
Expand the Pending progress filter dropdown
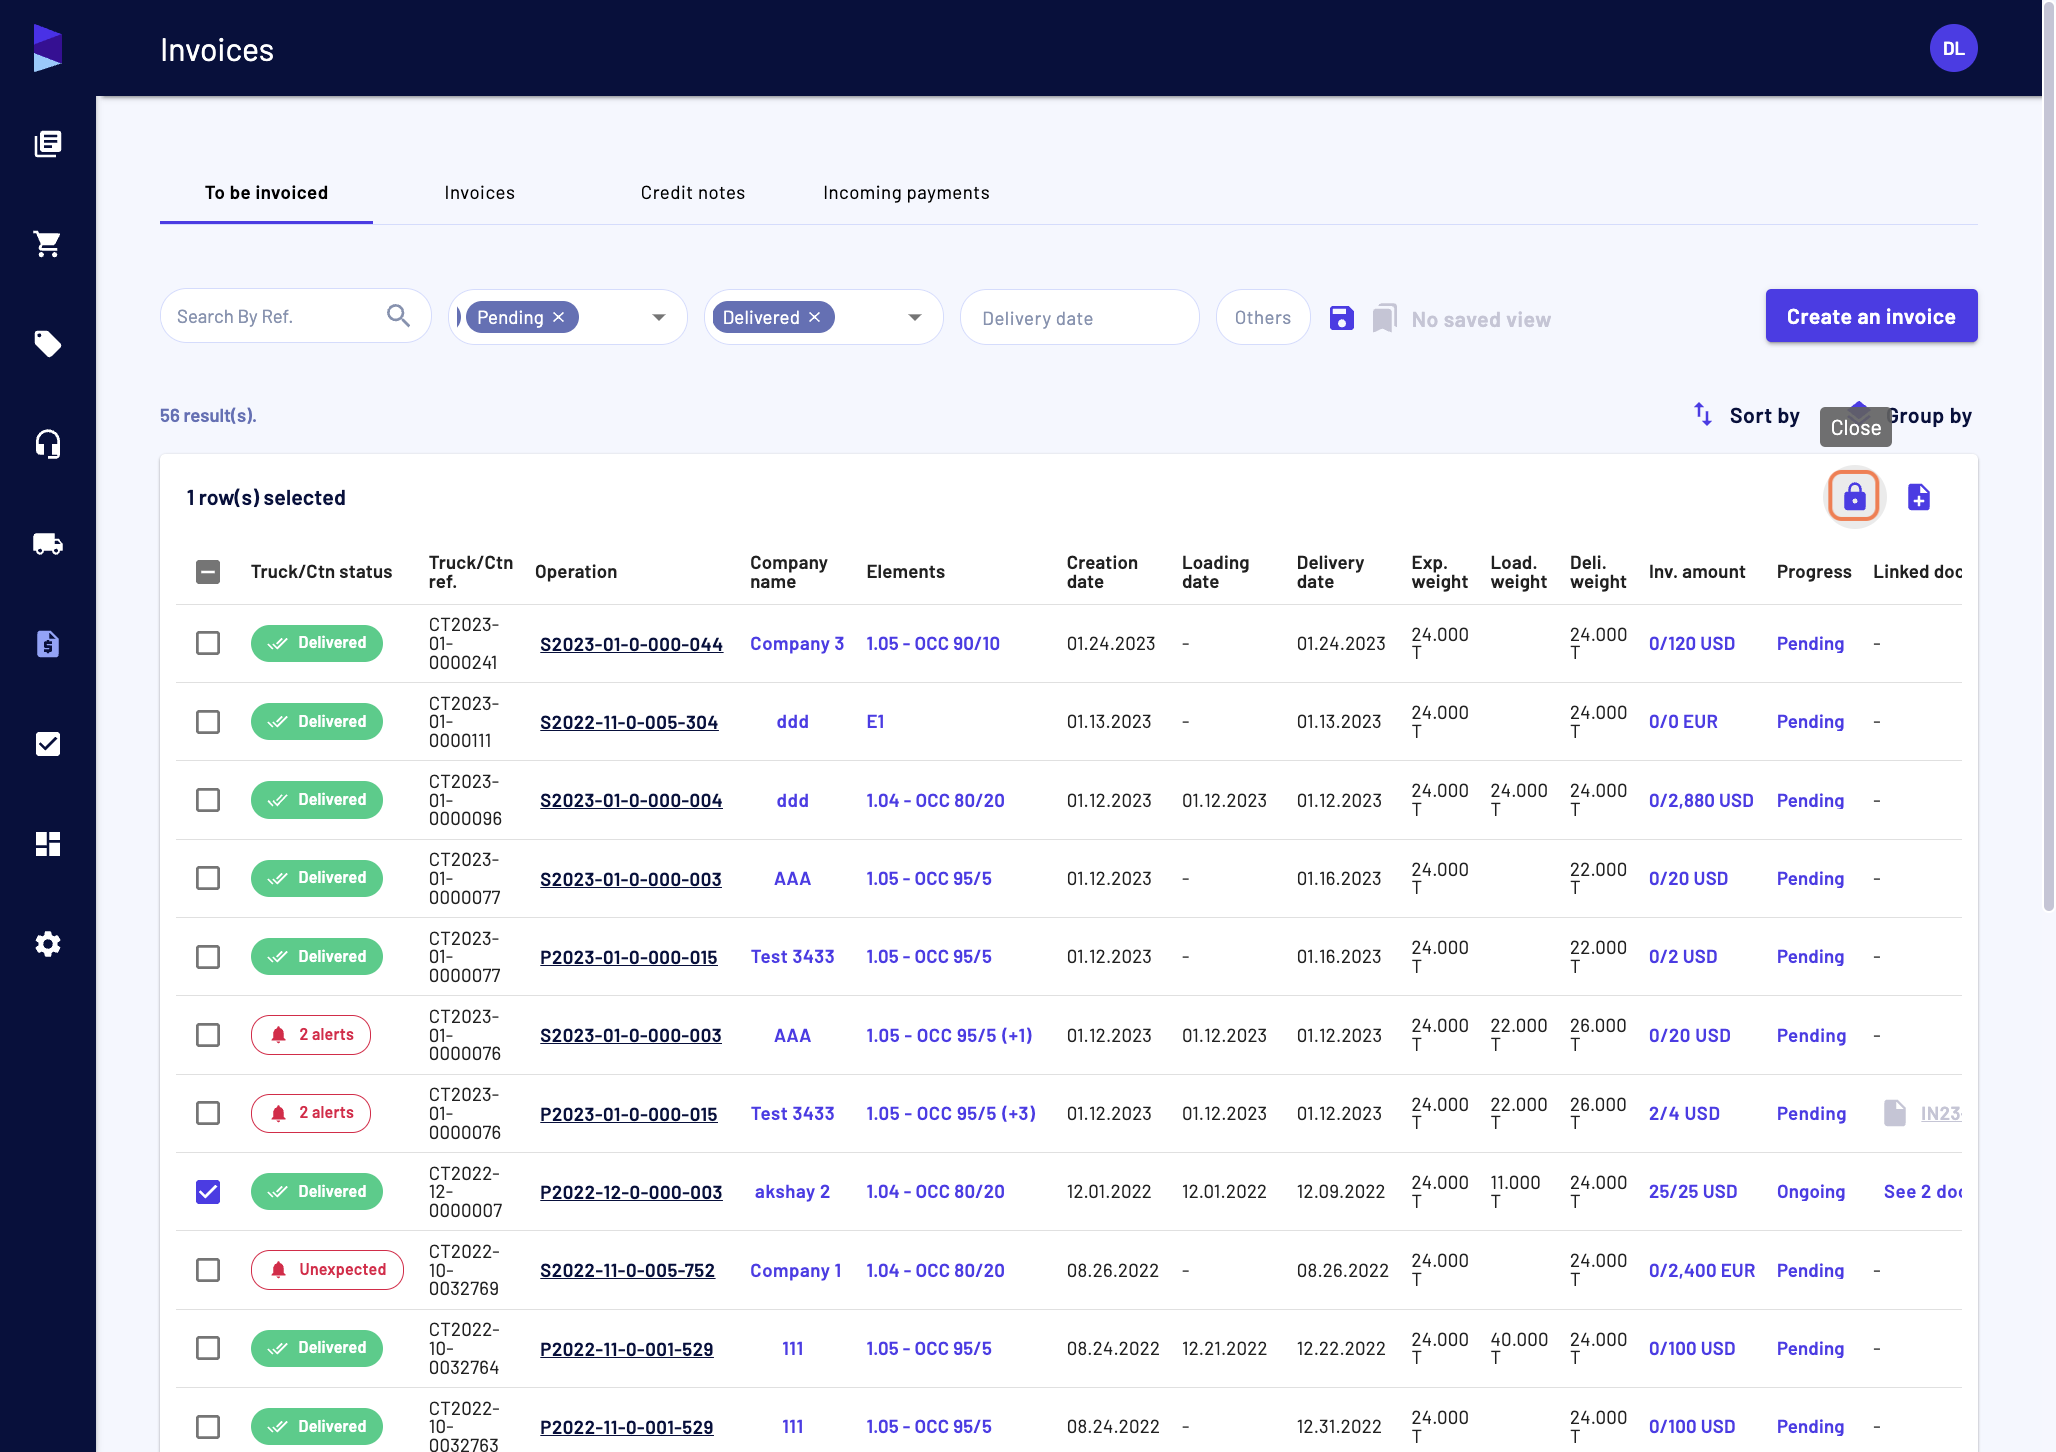(x=658, y=317)
